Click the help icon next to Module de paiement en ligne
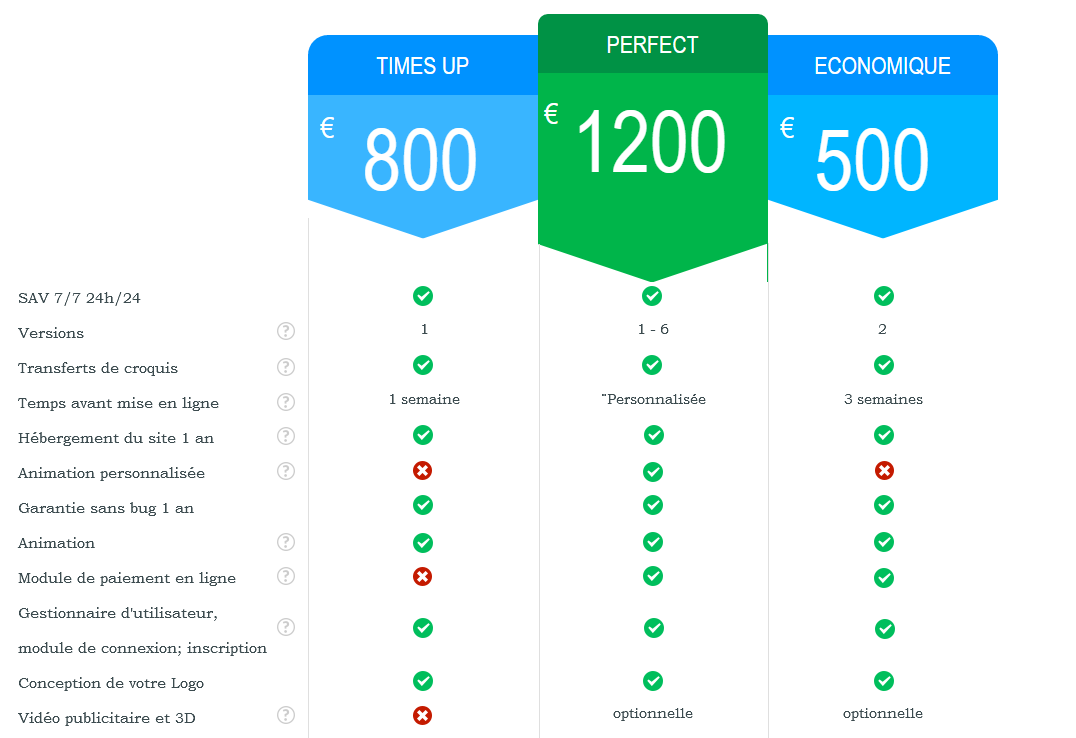 [286, 576]
